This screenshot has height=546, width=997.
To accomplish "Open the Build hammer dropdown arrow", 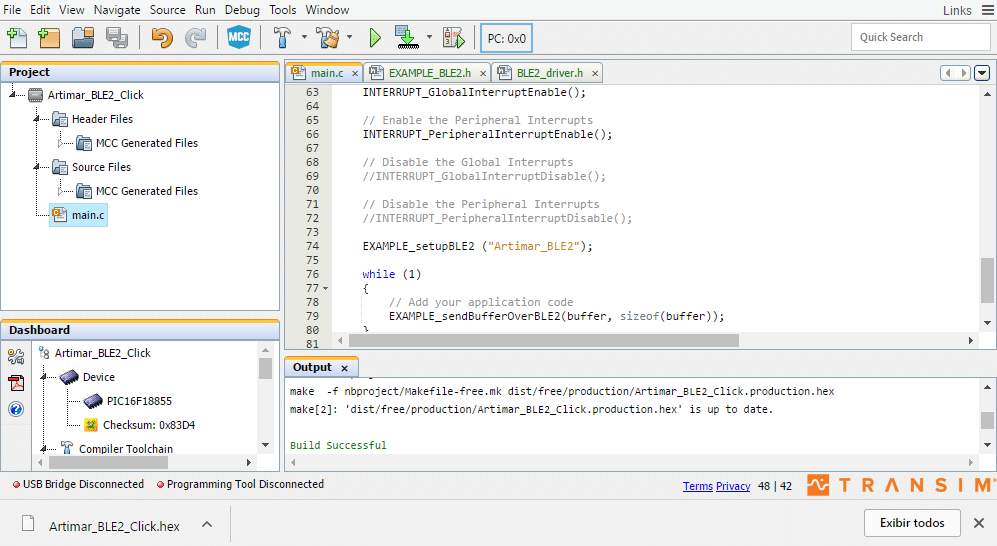I will click(304, 37).
